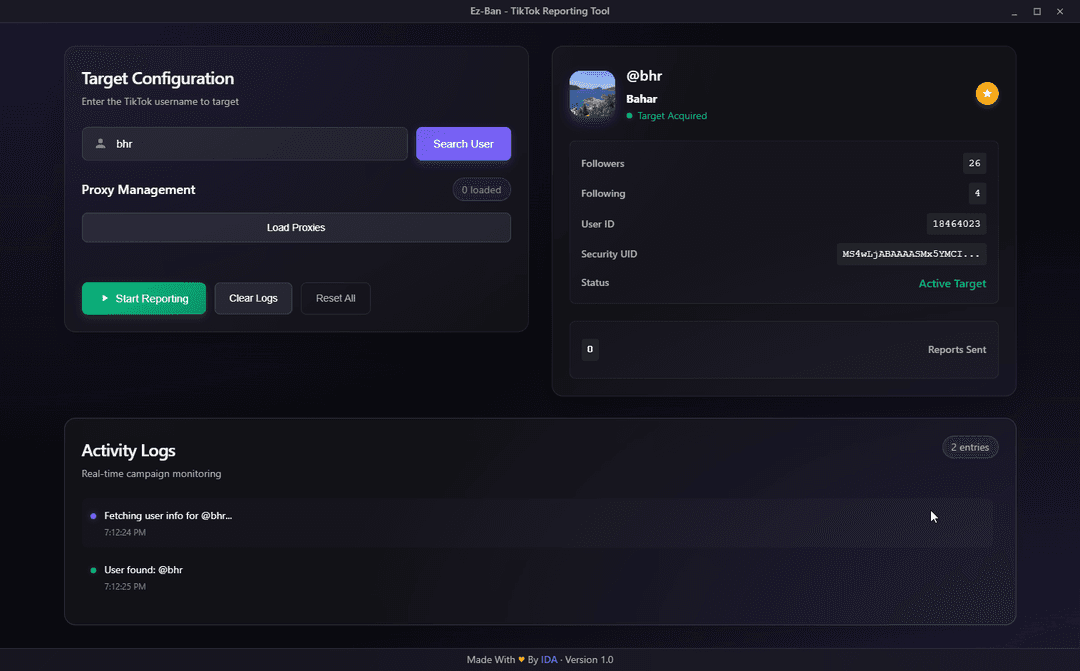Click the 2 entries badge in Activity Logs
The height and width of the screenshot is (671, 1080).
tap(969, 447)
